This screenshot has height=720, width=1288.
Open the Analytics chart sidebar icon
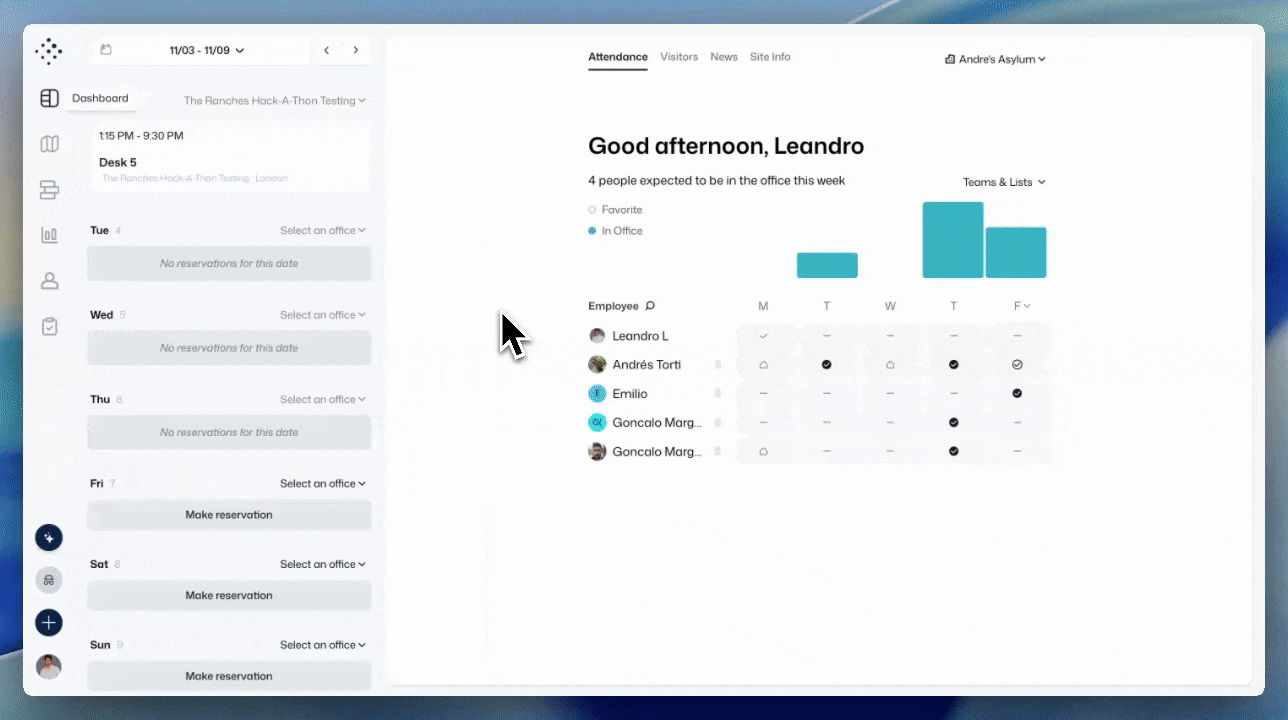point(49,234)
